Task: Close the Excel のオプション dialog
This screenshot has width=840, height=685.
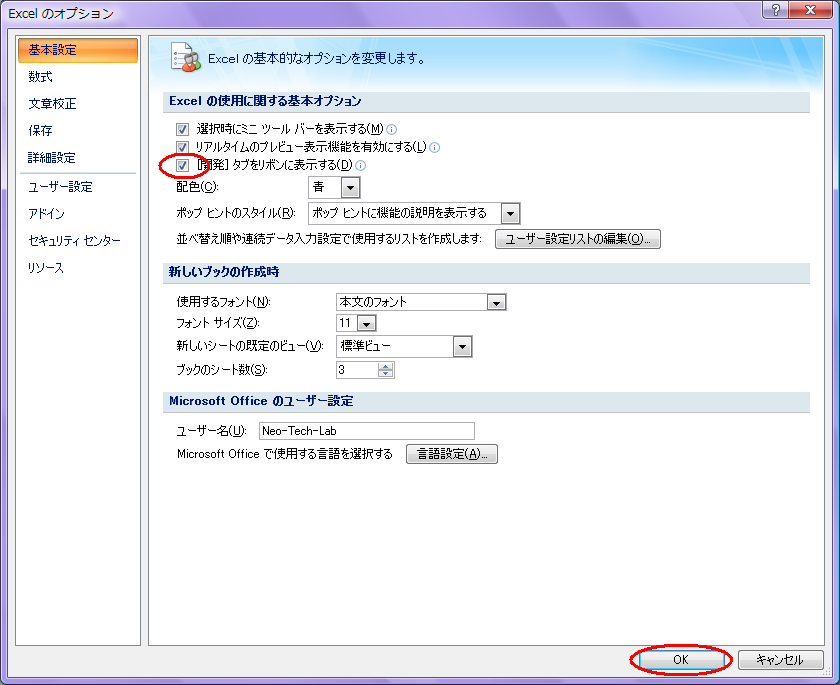Action: tap(811, 9)
